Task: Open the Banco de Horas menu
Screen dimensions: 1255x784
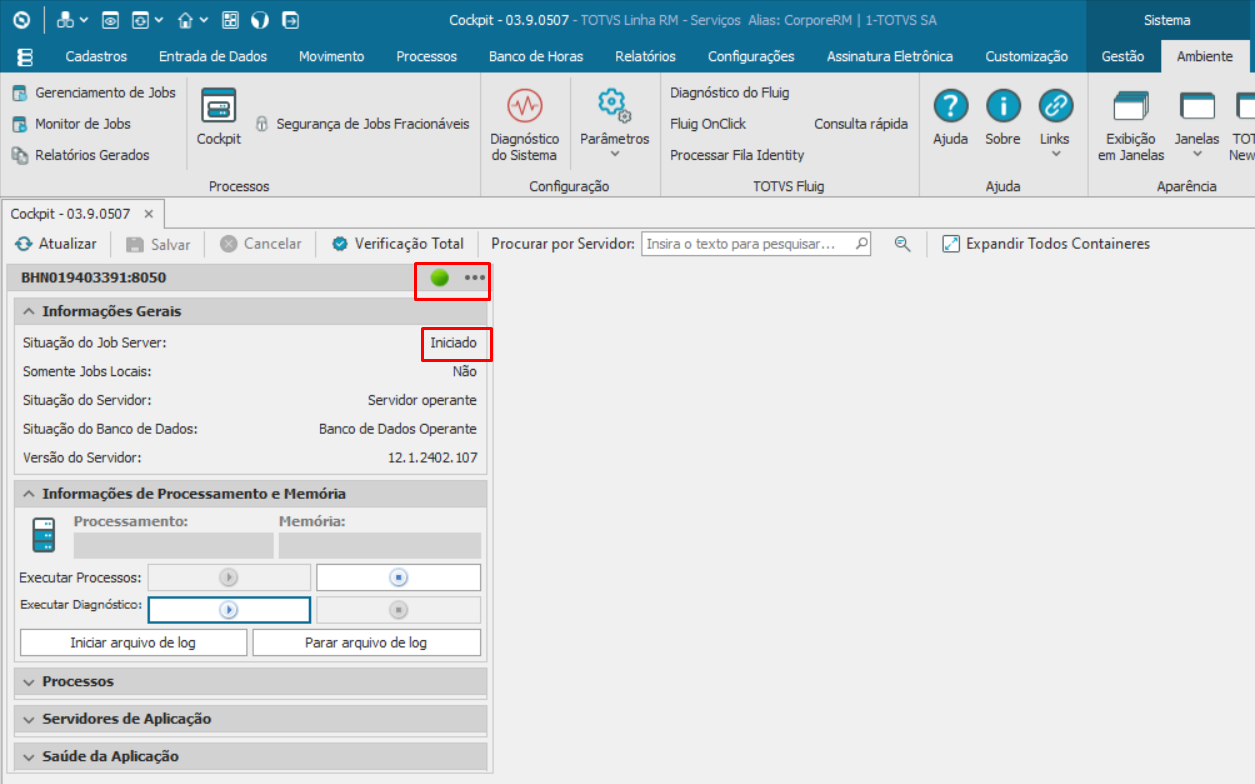Action: point(536,56)
